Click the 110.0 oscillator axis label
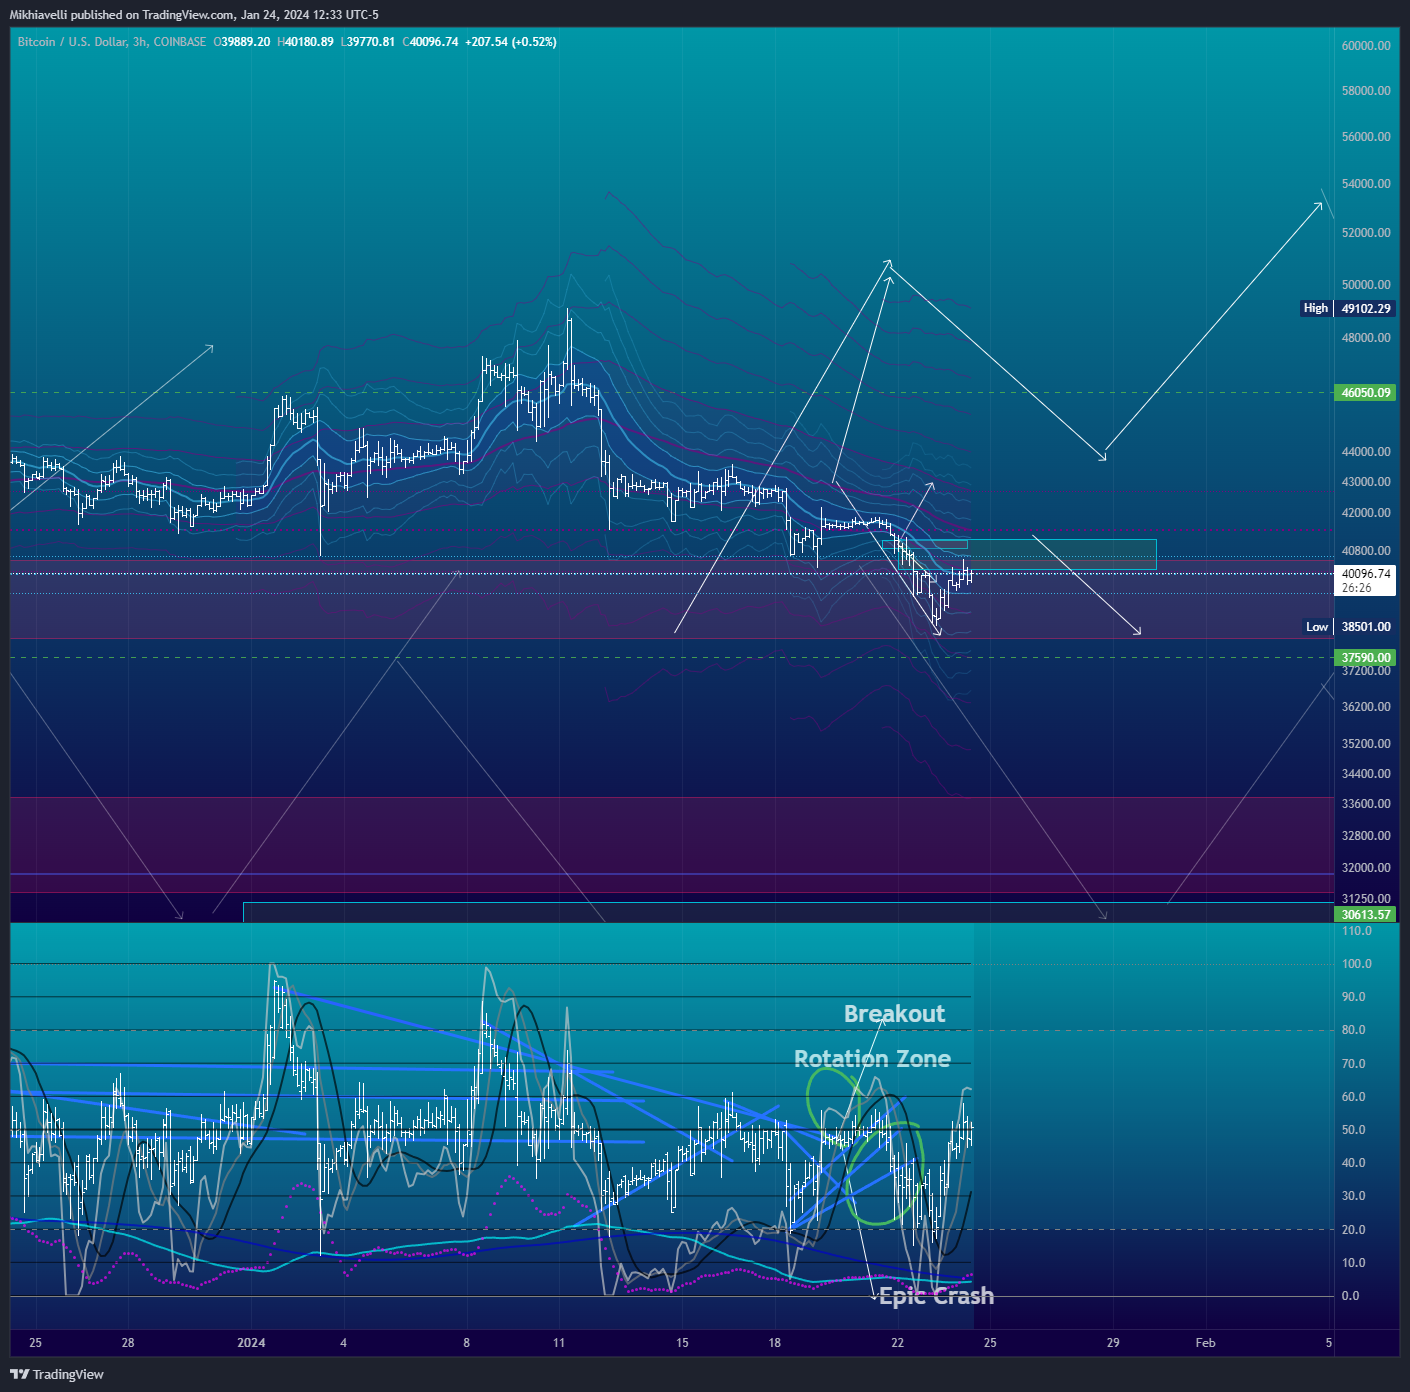 click(1357, 931)
